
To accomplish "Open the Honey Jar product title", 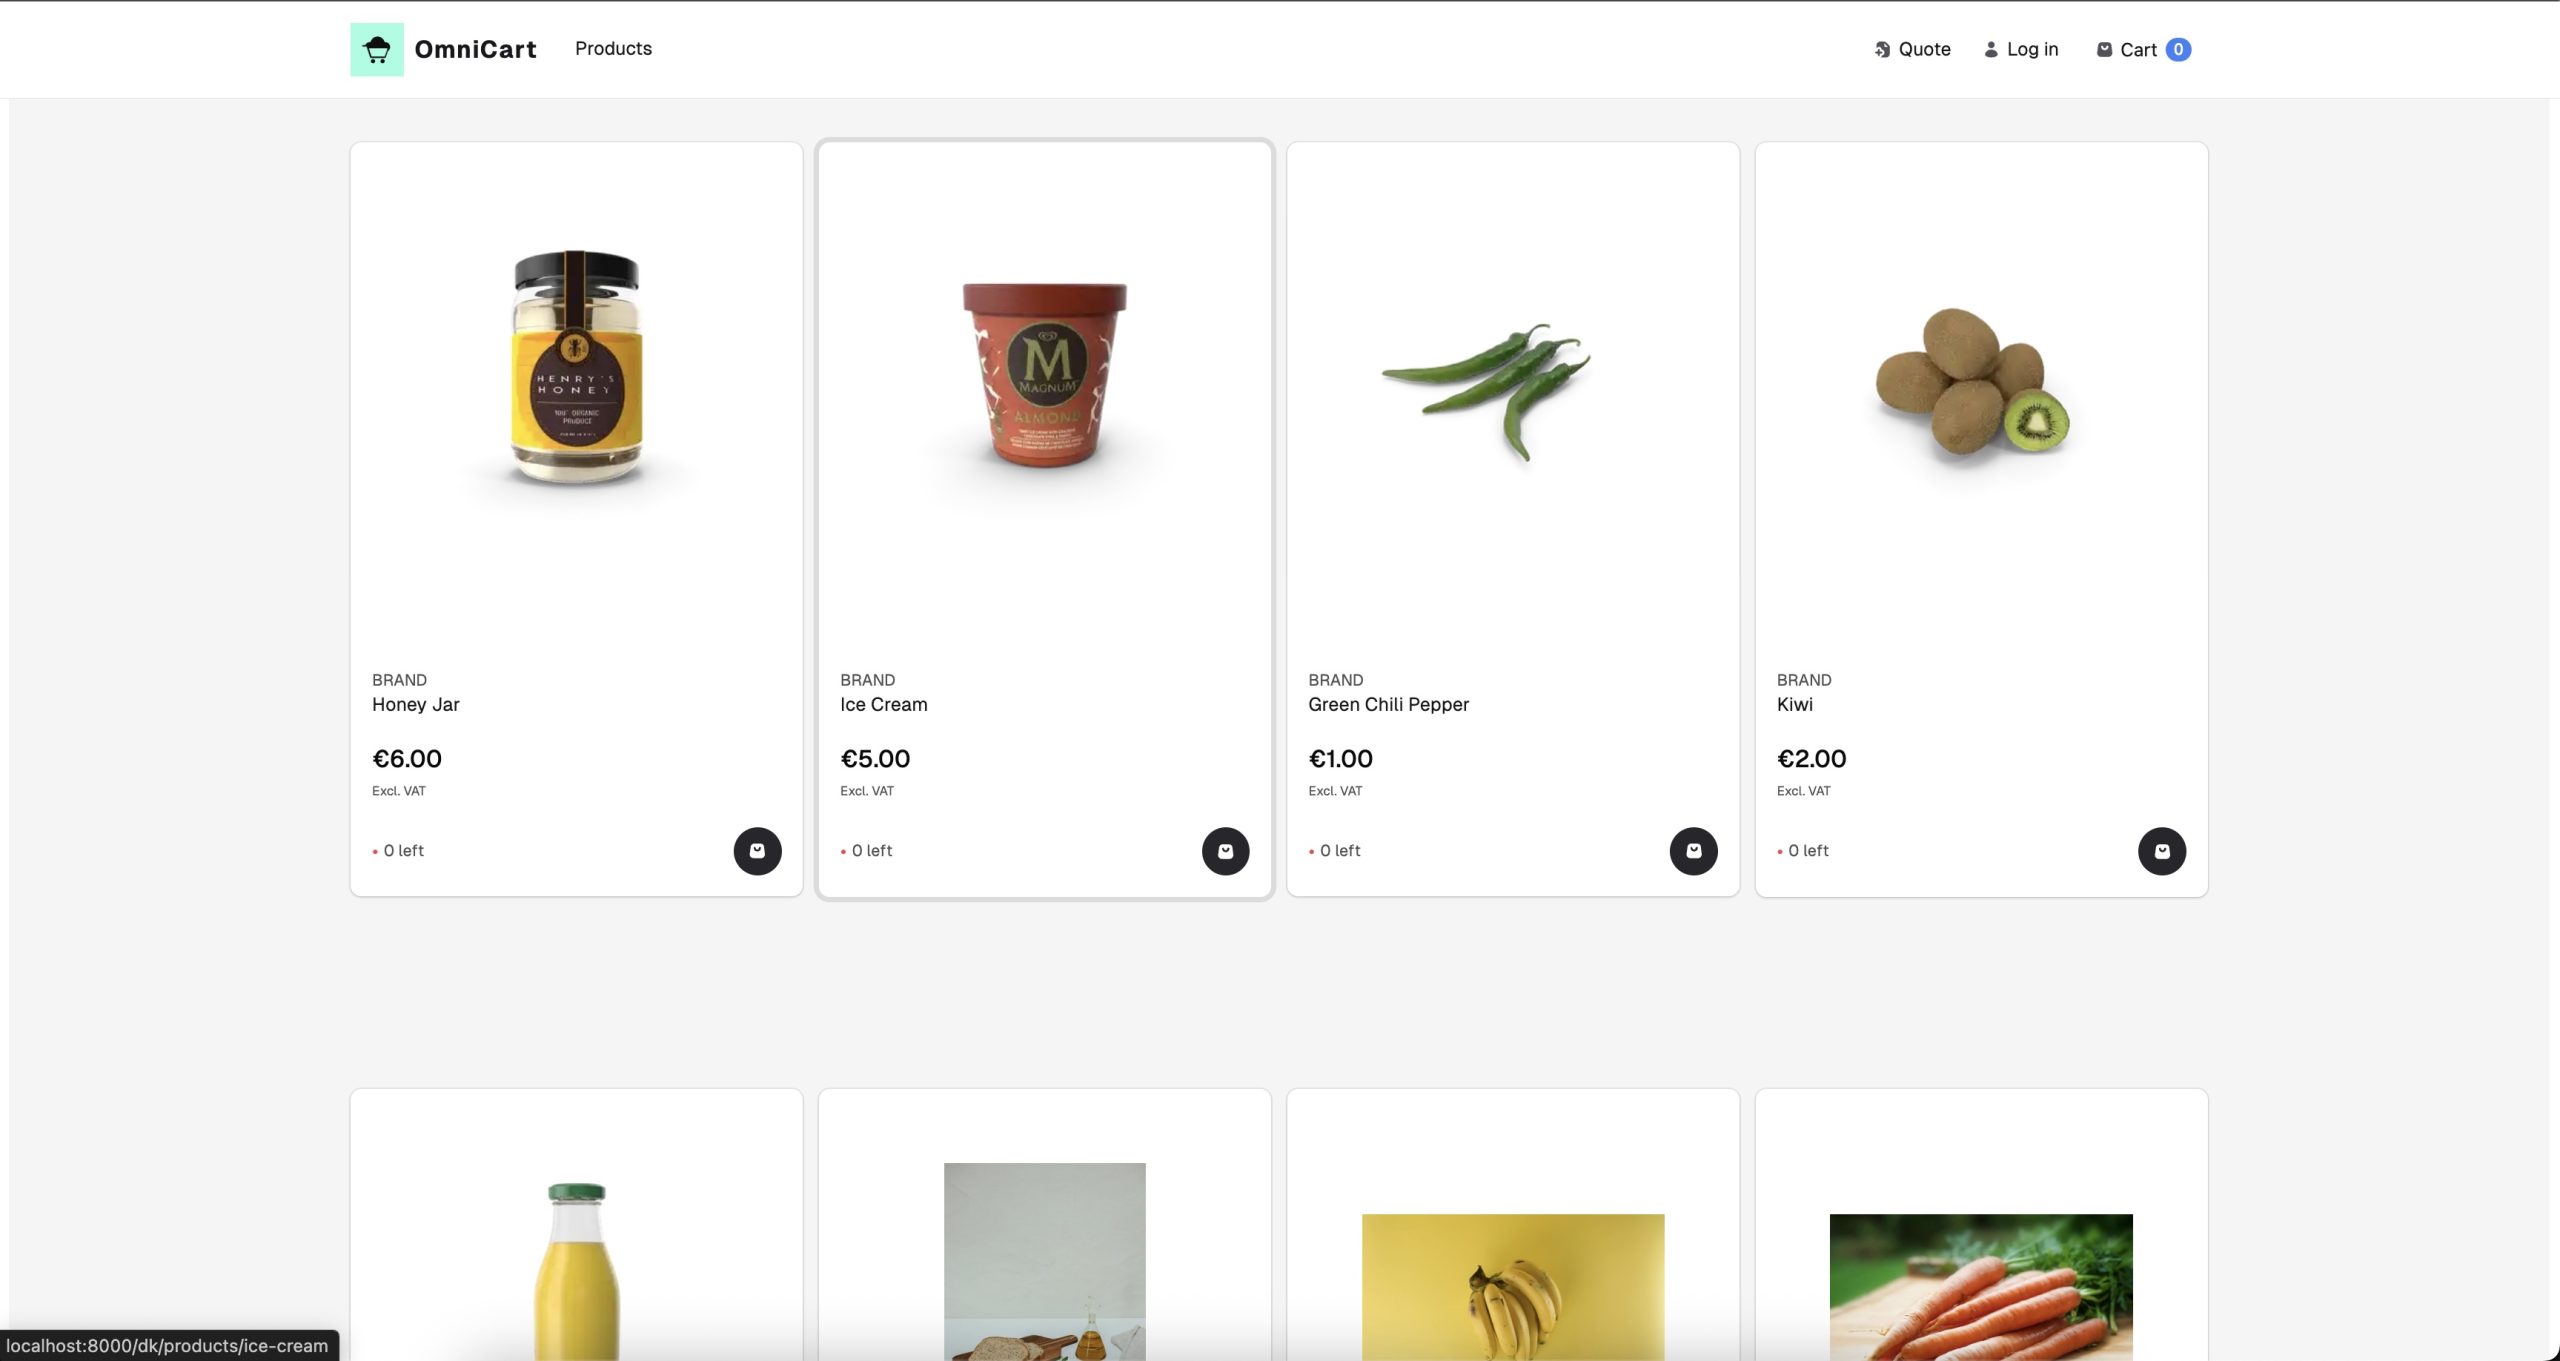I will 416,704.
